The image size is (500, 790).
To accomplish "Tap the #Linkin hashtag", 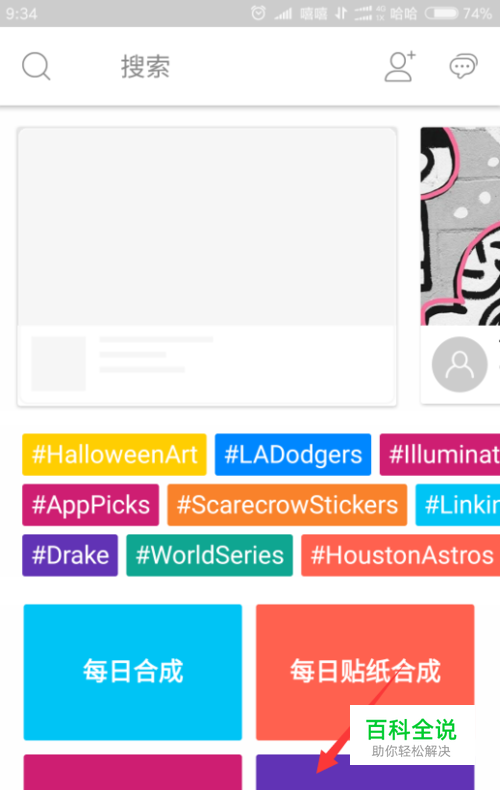I will (458, 505).
